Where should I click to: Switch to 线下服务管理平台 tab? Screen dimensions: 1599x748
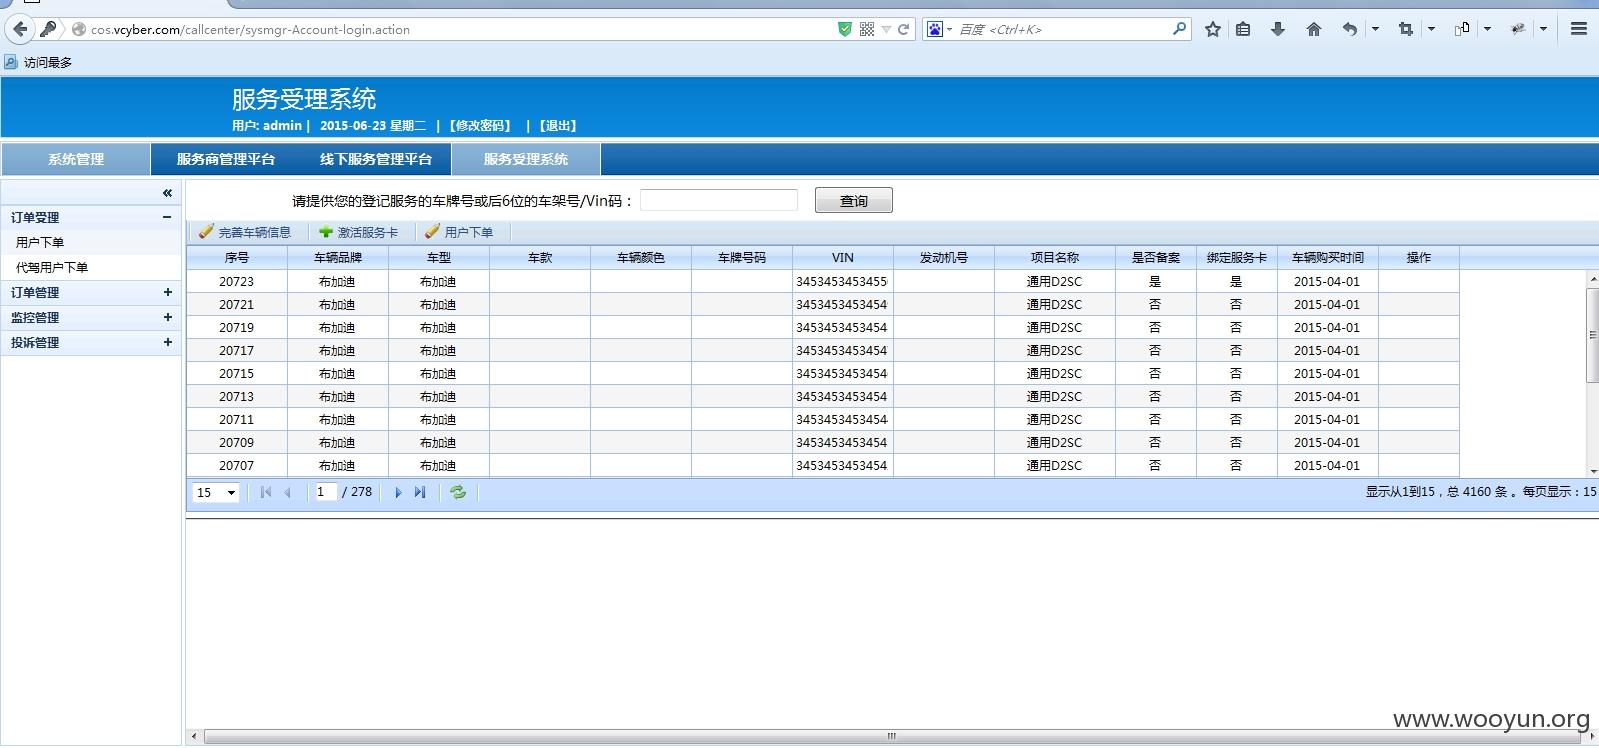(376, 159)
